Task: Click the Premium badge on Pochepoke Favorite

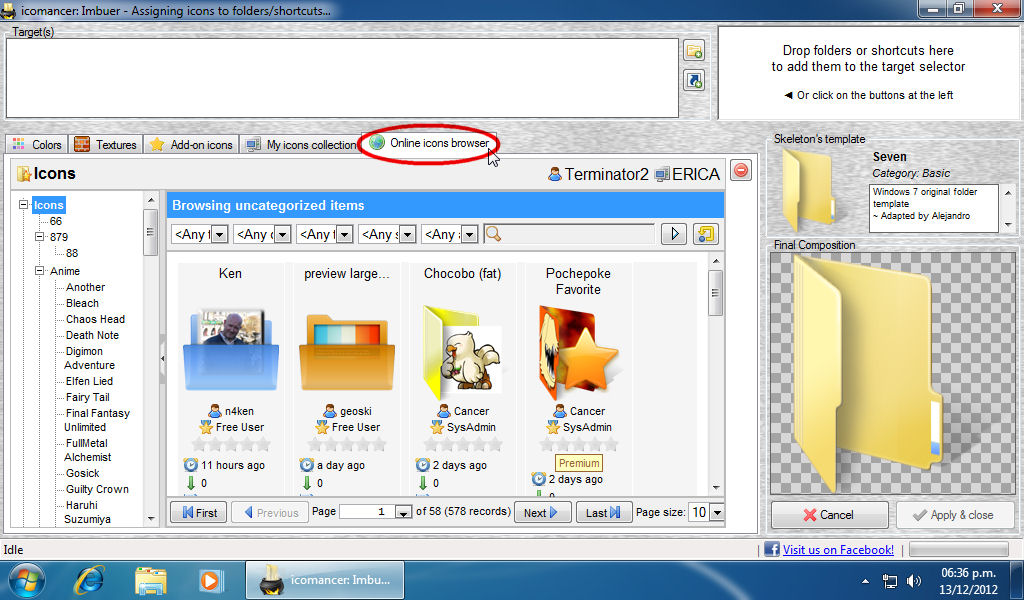Action: tap(579, 463)
